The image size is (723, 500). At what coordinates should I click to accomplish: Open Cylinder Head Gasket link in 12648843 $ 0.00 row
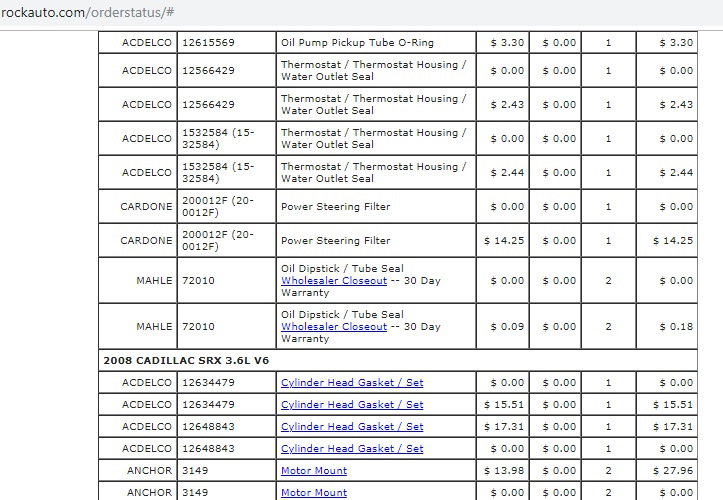tap(352, 448)
